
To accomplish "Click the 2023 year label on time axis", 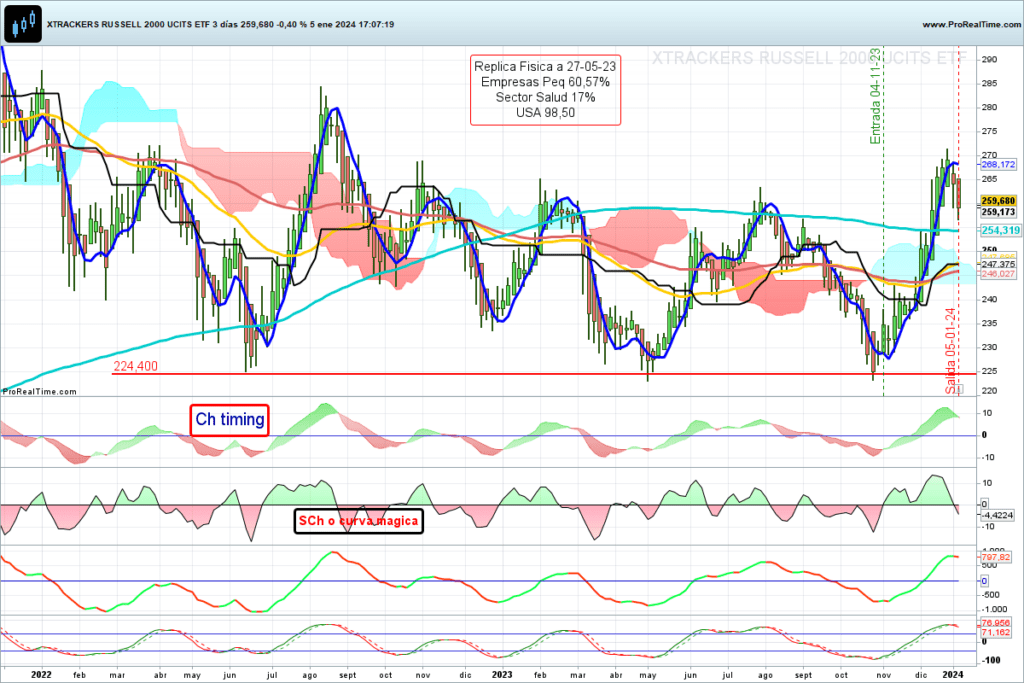I will point(502,675).
